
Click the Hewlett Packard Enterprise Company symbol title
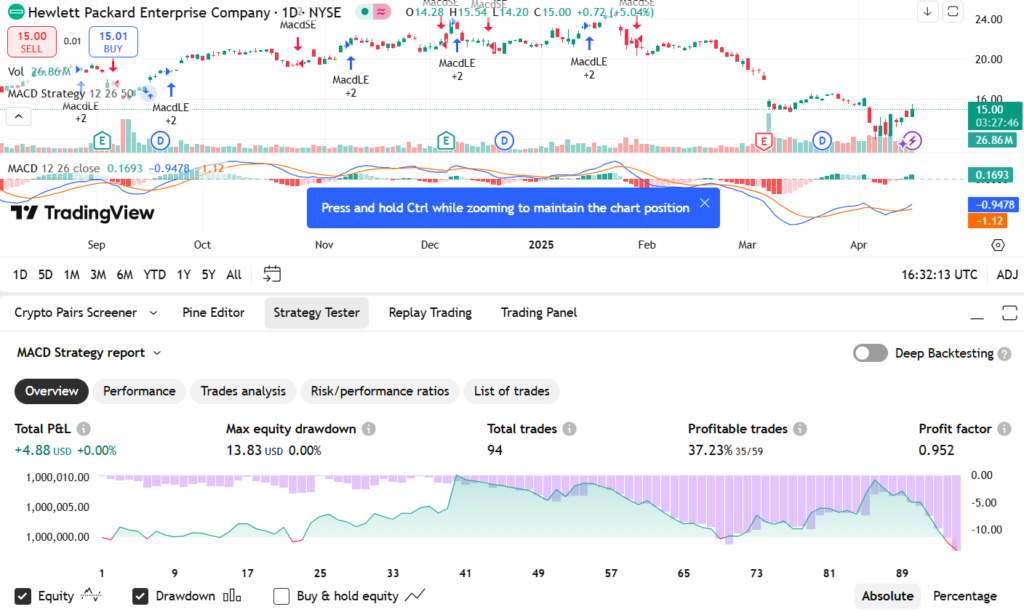pyautogui.click(x=149, y=12)
